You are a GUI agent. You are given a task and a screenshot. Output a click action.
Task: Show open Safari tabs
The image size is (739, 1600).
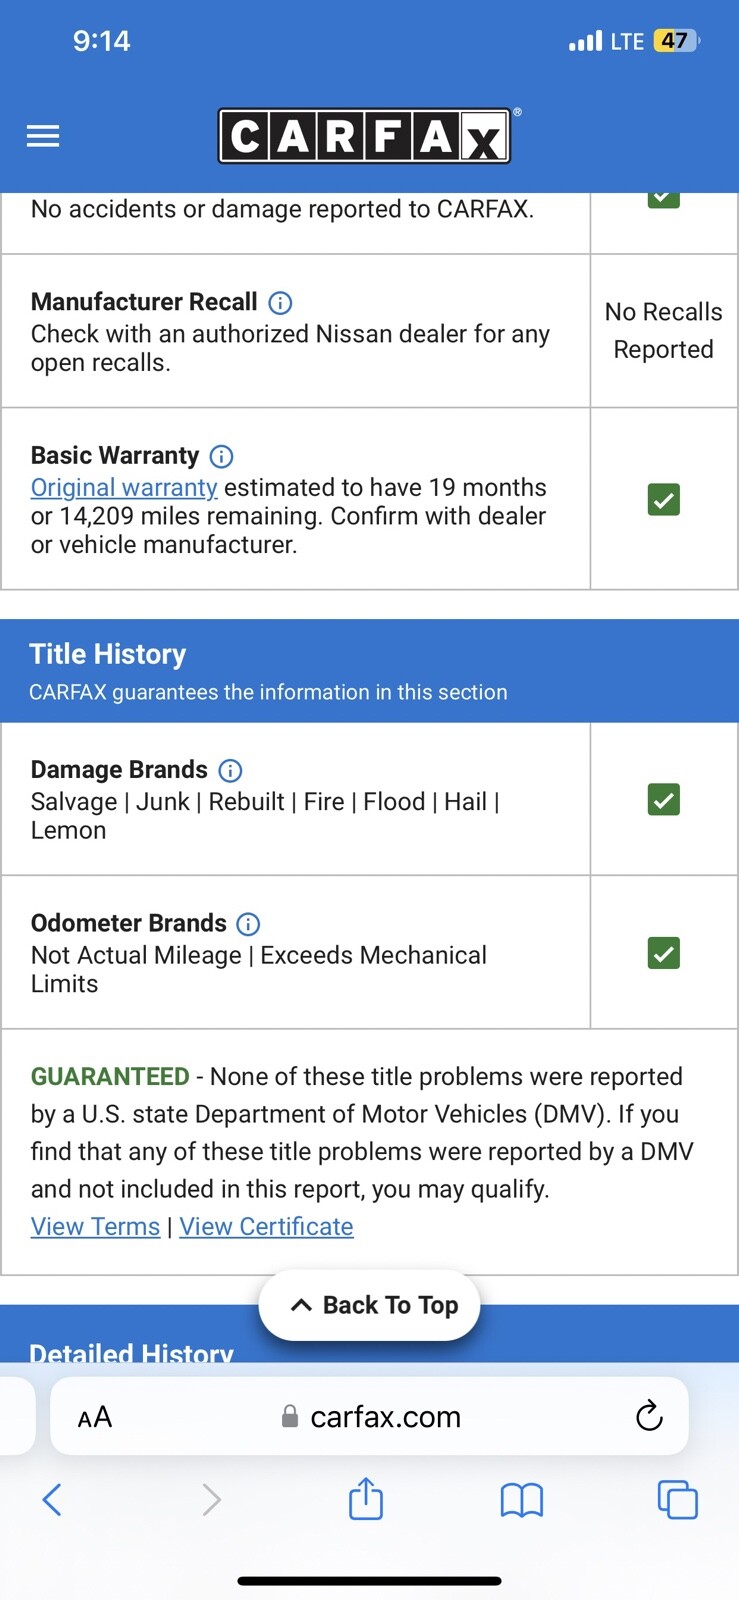(x=677, y=1499)
